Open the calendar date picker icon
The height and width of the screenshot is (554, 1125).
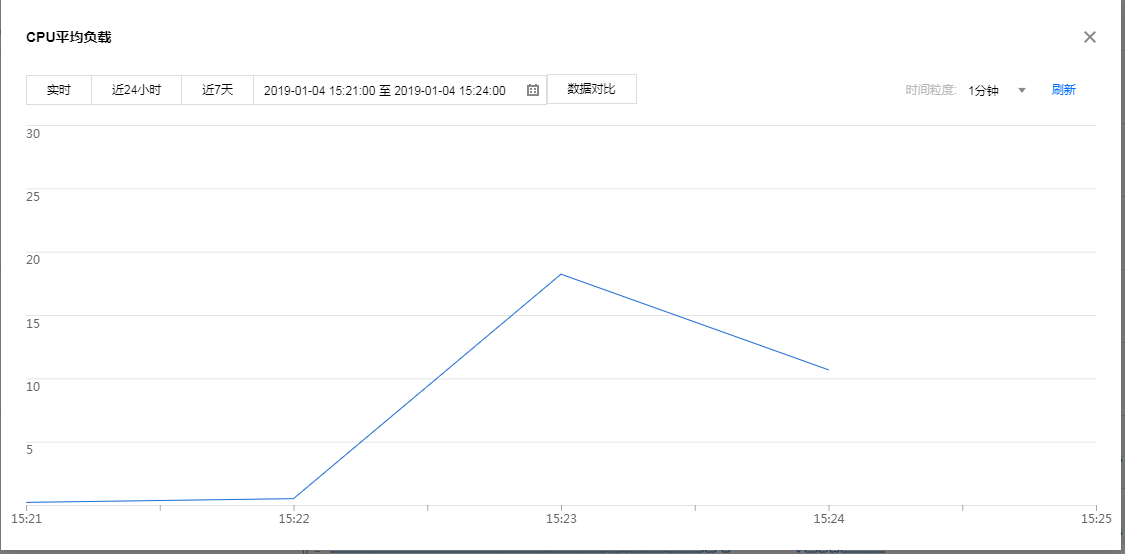533,90
